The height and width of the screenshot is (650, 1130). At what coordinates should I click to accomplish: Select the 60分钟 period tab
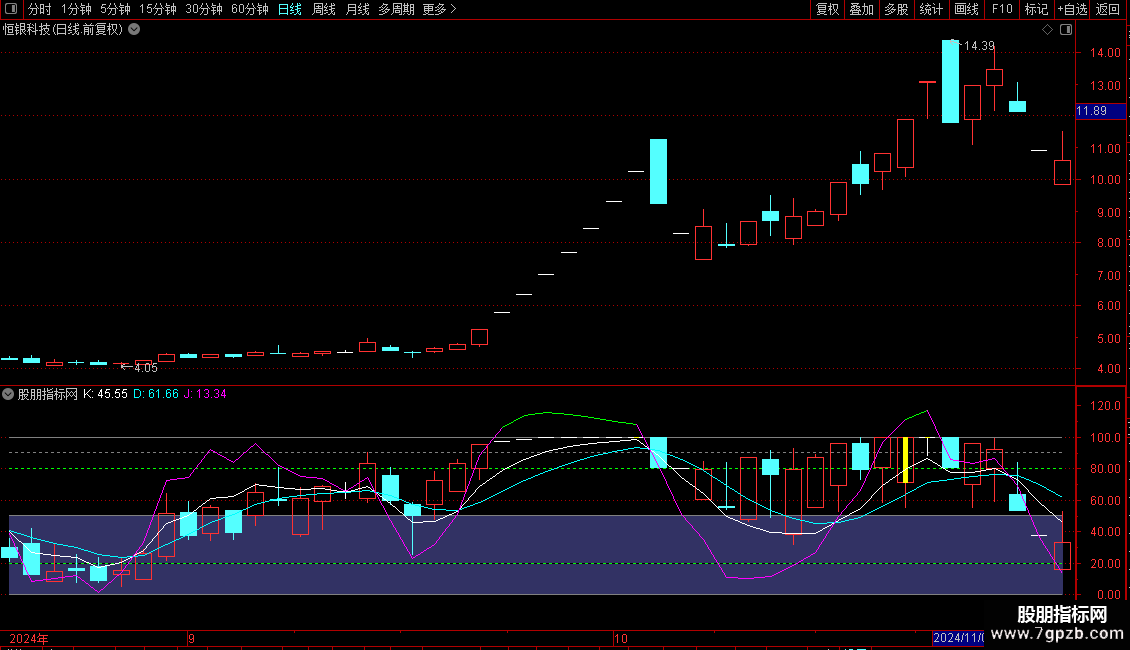(x=250, y=9)
